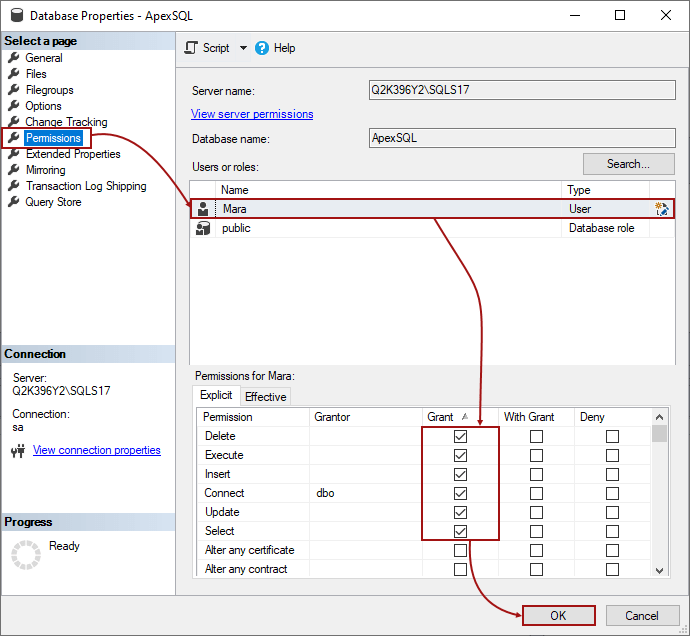Click the wrench icon beside Permissions
Image resolution: width=690 pixels, height=636 pixels.
point(14,138)
